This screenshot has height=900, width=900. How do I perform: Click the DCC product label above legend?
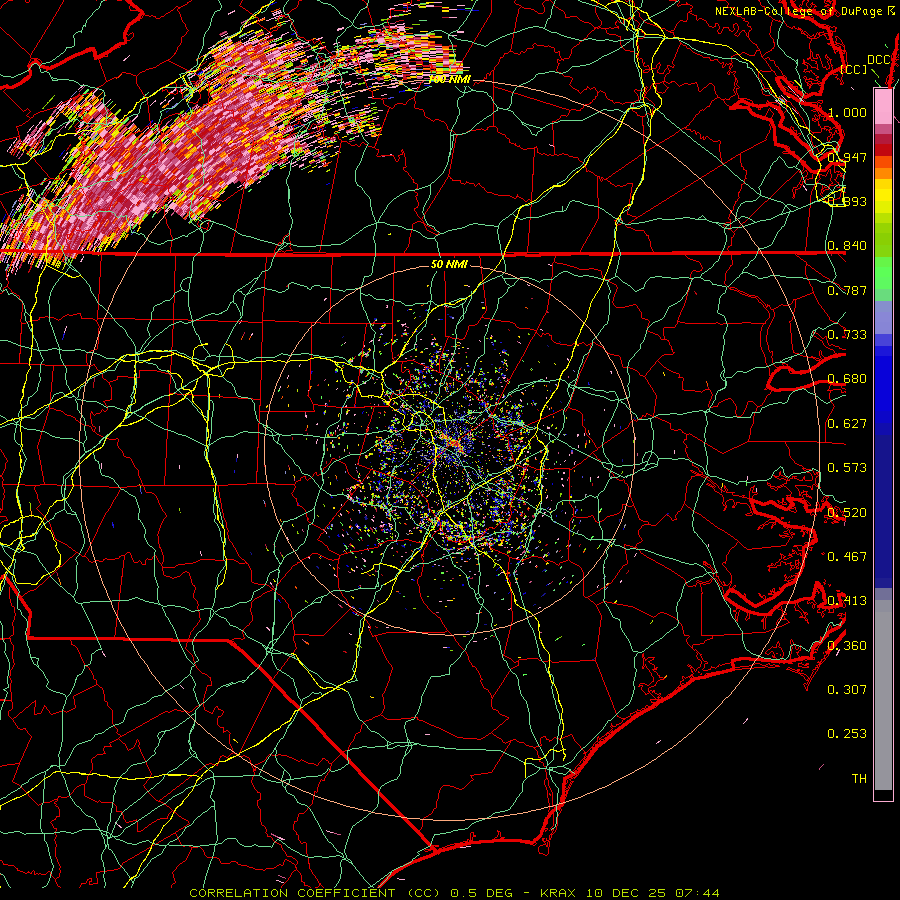(x=878, y=60)
